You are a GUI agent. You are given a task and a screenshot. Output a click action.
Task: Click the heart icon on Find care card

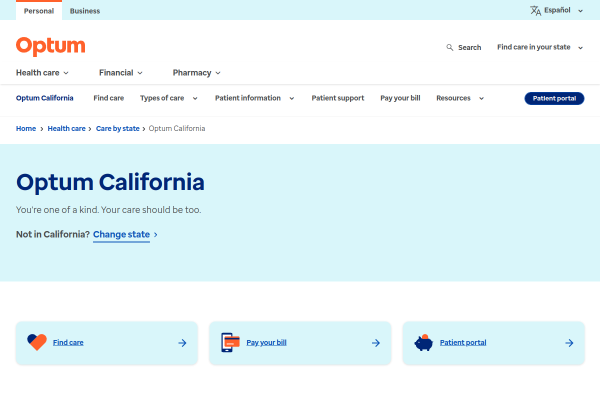37,342
